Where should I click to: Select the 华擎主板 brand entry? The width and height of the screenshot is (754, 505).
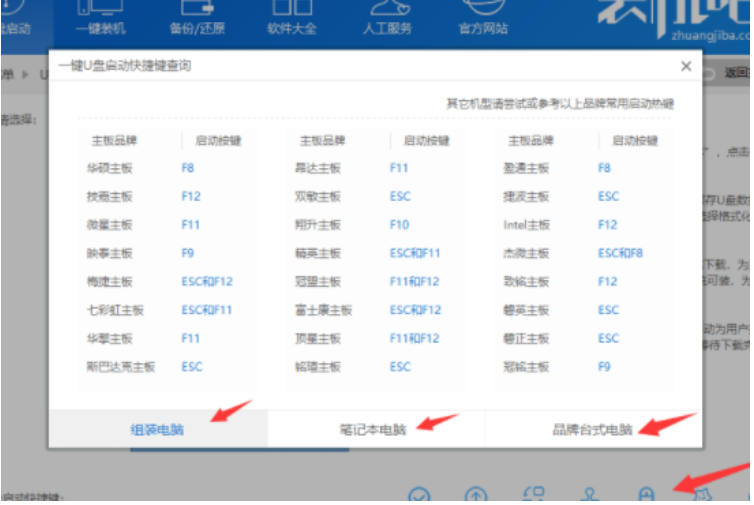(110, 338)
